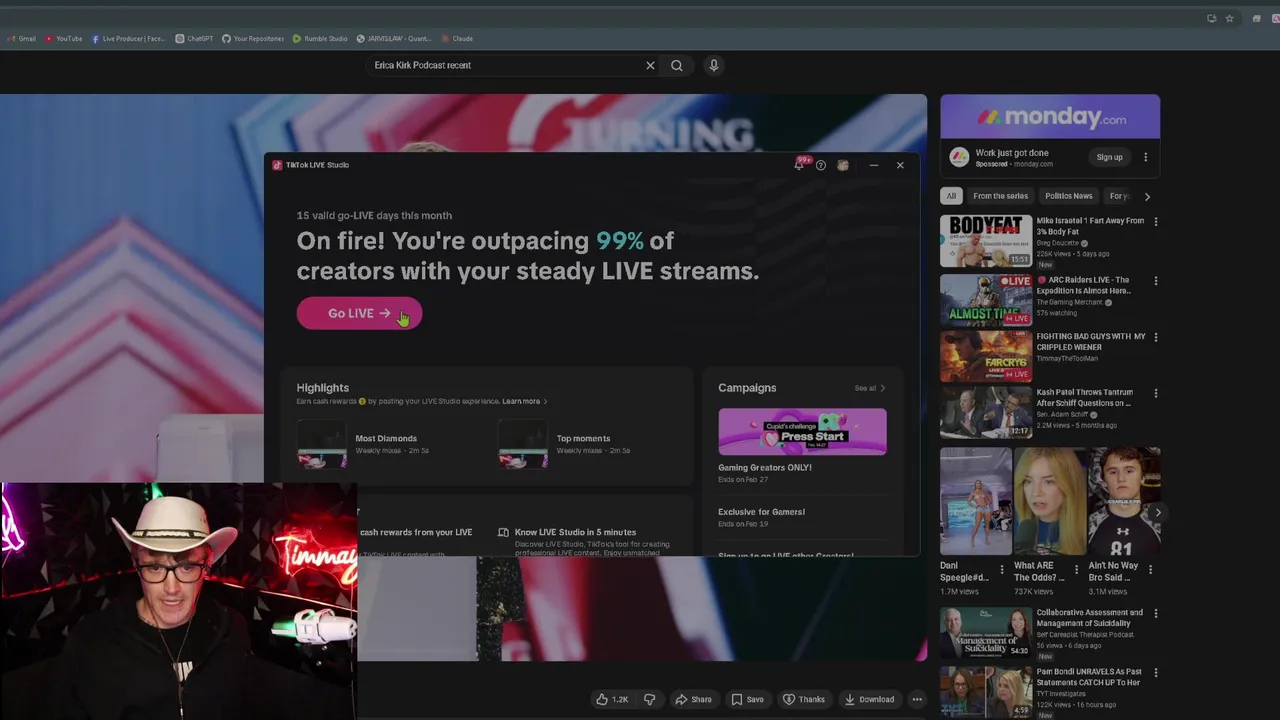Open the monday.com banner ad
This screenshot has height=720, width=1280.
(x=1050, y=117)
